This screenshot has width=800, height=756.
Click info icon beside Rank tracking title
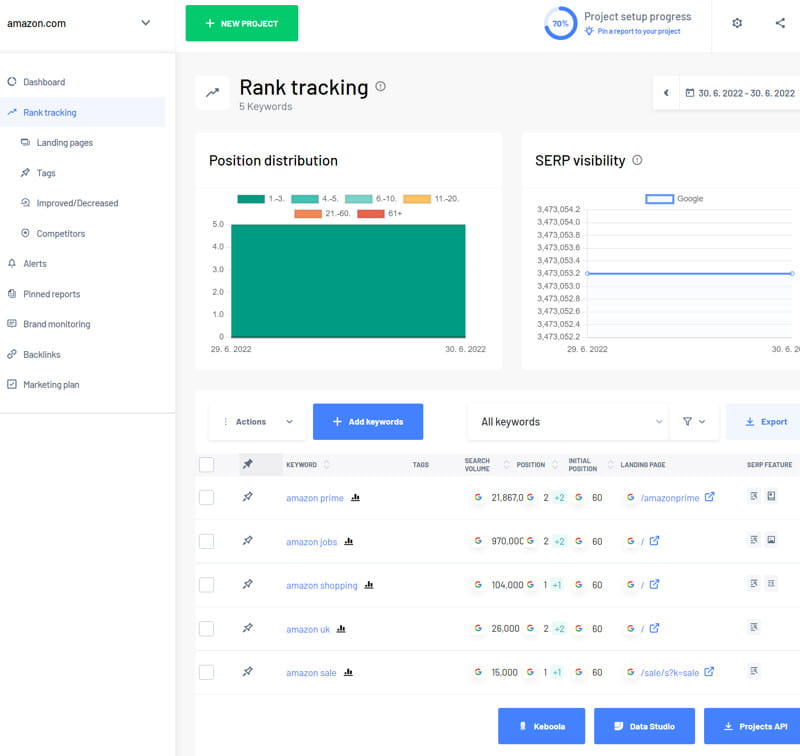[x=381, y=86]
